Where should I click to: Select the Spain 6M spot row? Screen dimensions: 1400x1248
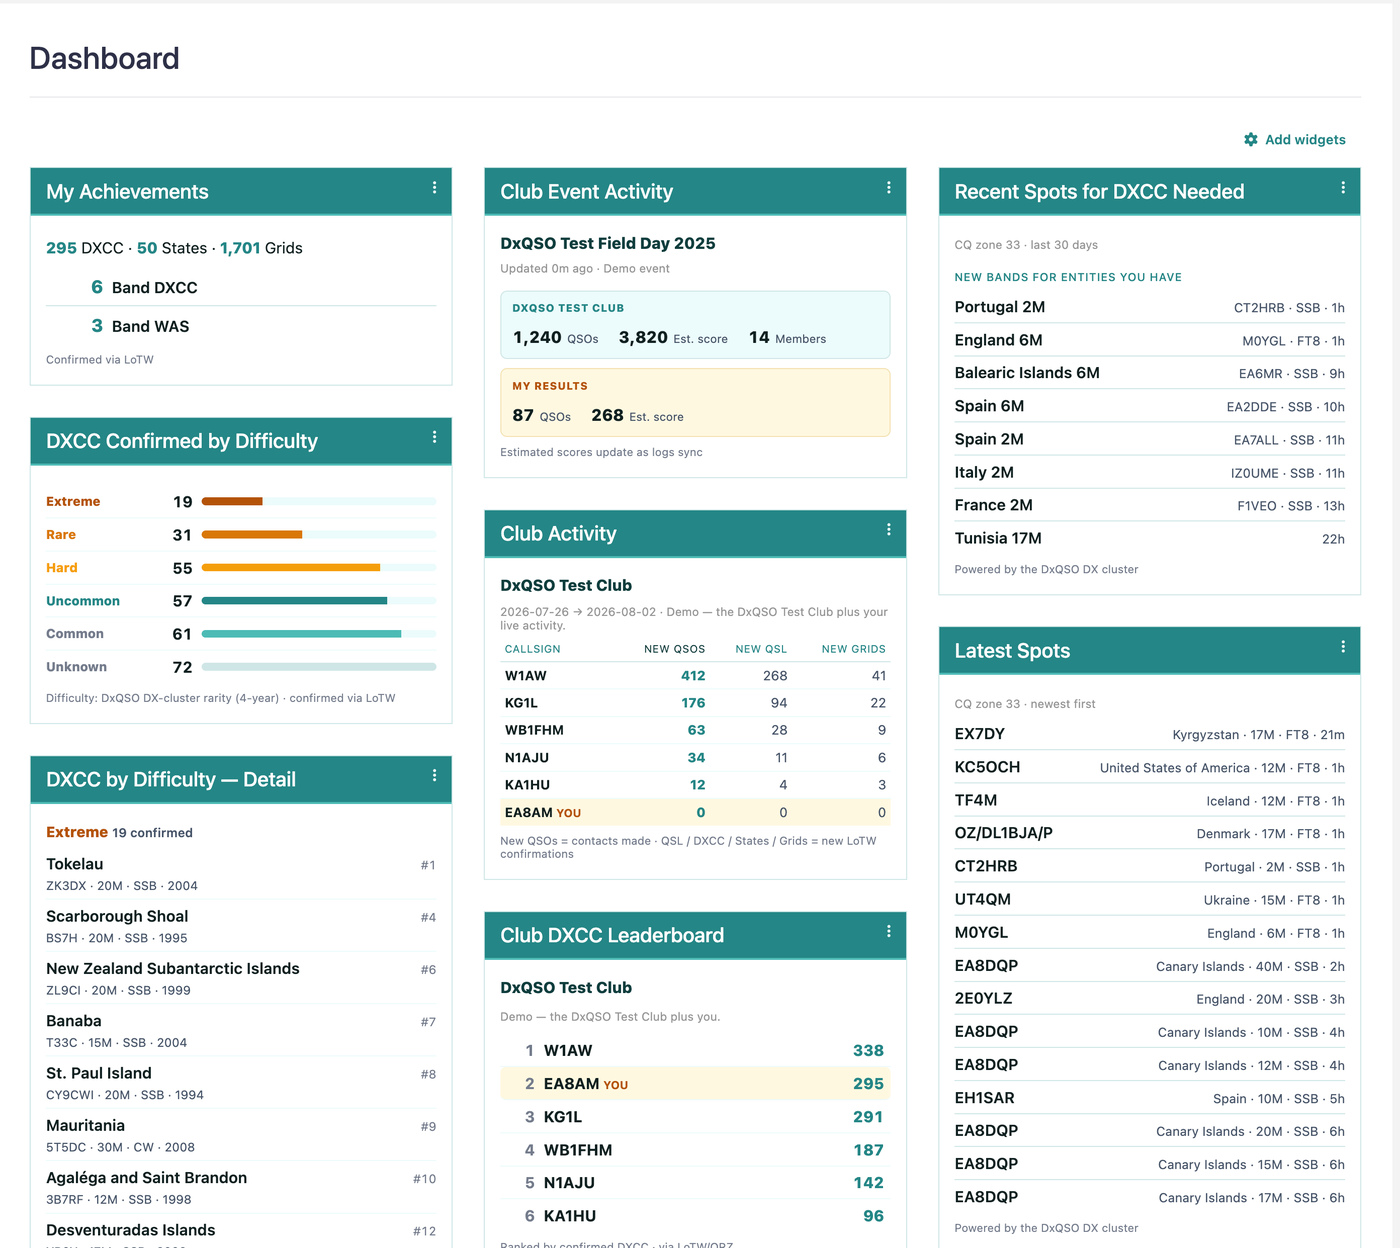[x=1149, y=406]
